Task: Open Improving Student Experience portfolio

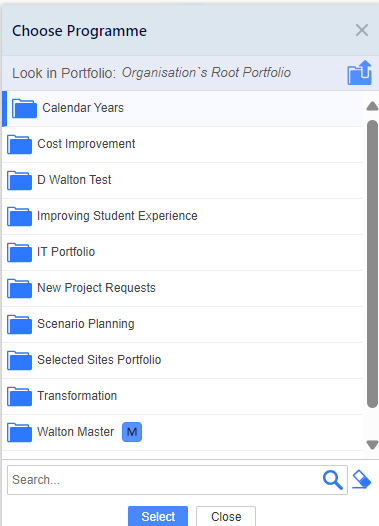Action: 183,216
